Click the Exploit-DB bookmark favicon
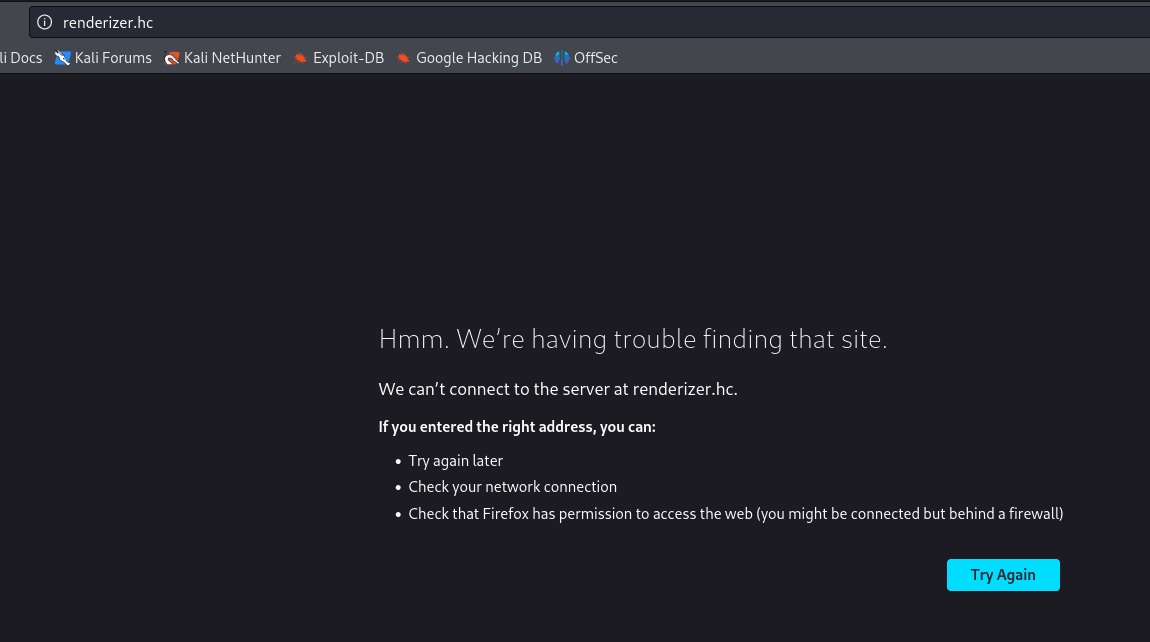The height and width of the screenshot is (642, 1150). 300,58
